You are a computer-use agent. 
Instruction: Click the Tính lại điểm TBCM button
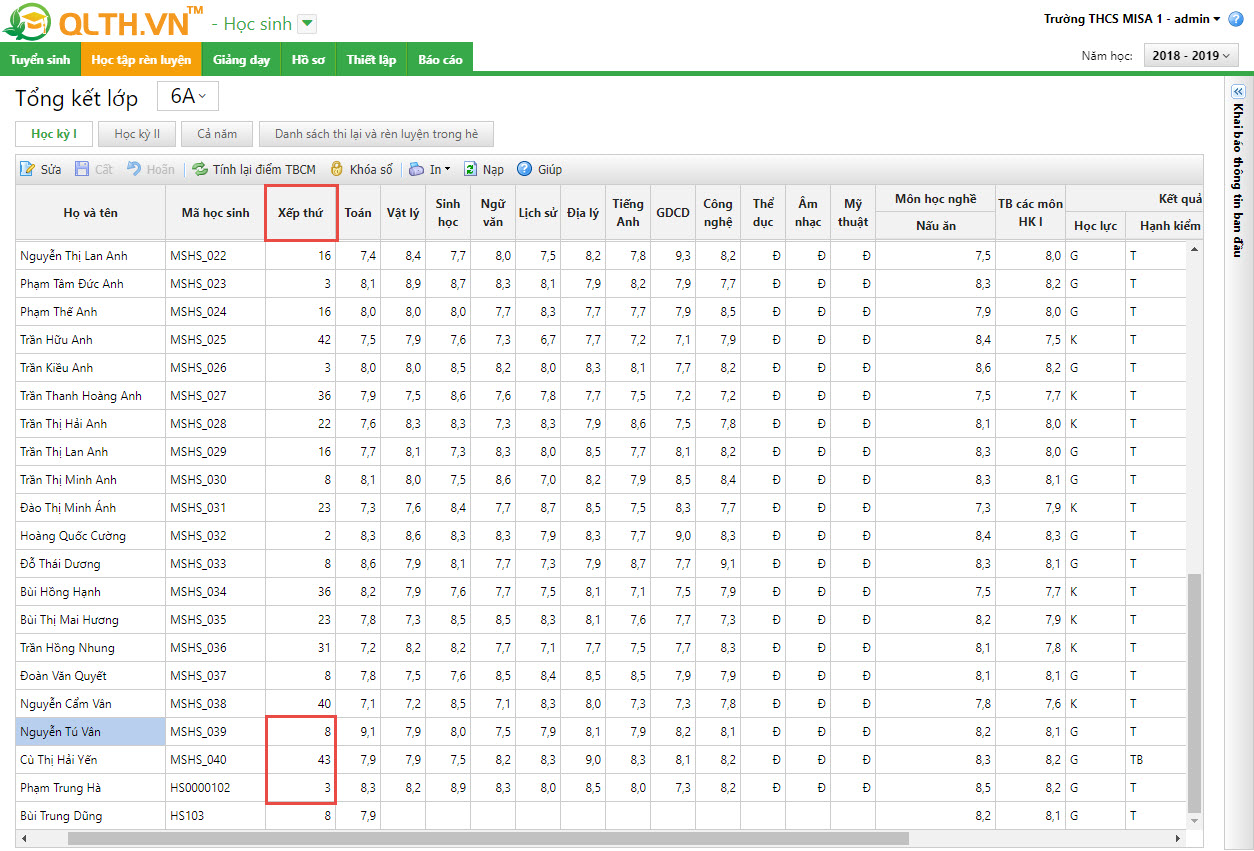254,169
